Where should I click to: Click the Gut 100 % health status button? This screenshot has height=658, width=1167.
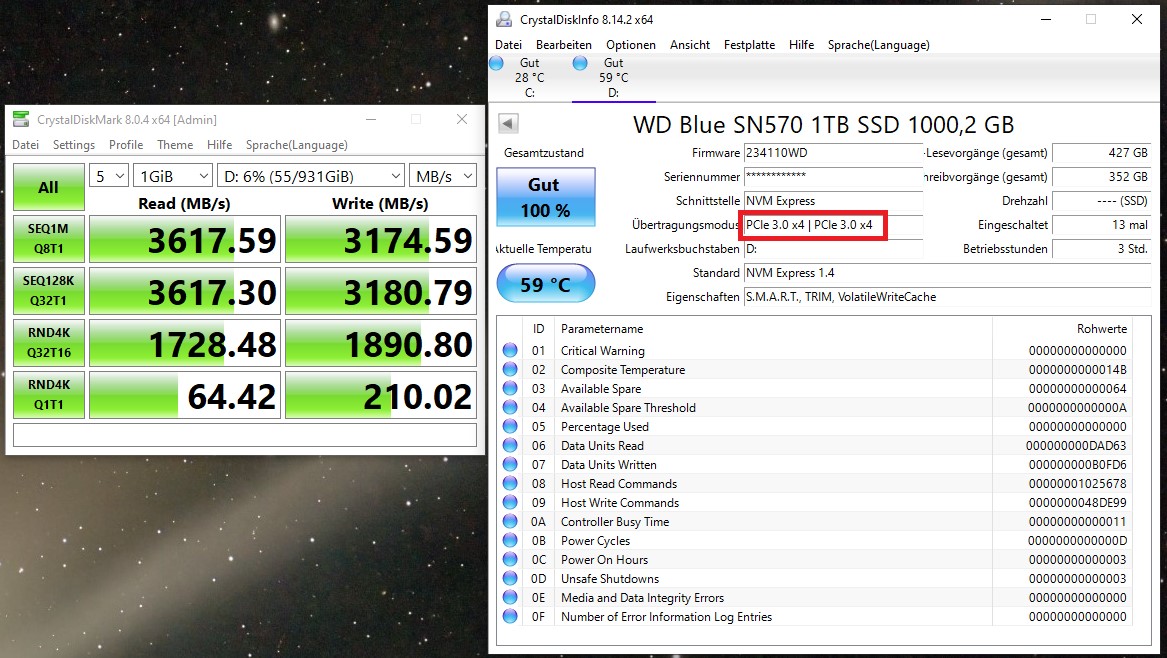[x=546, y=197]
